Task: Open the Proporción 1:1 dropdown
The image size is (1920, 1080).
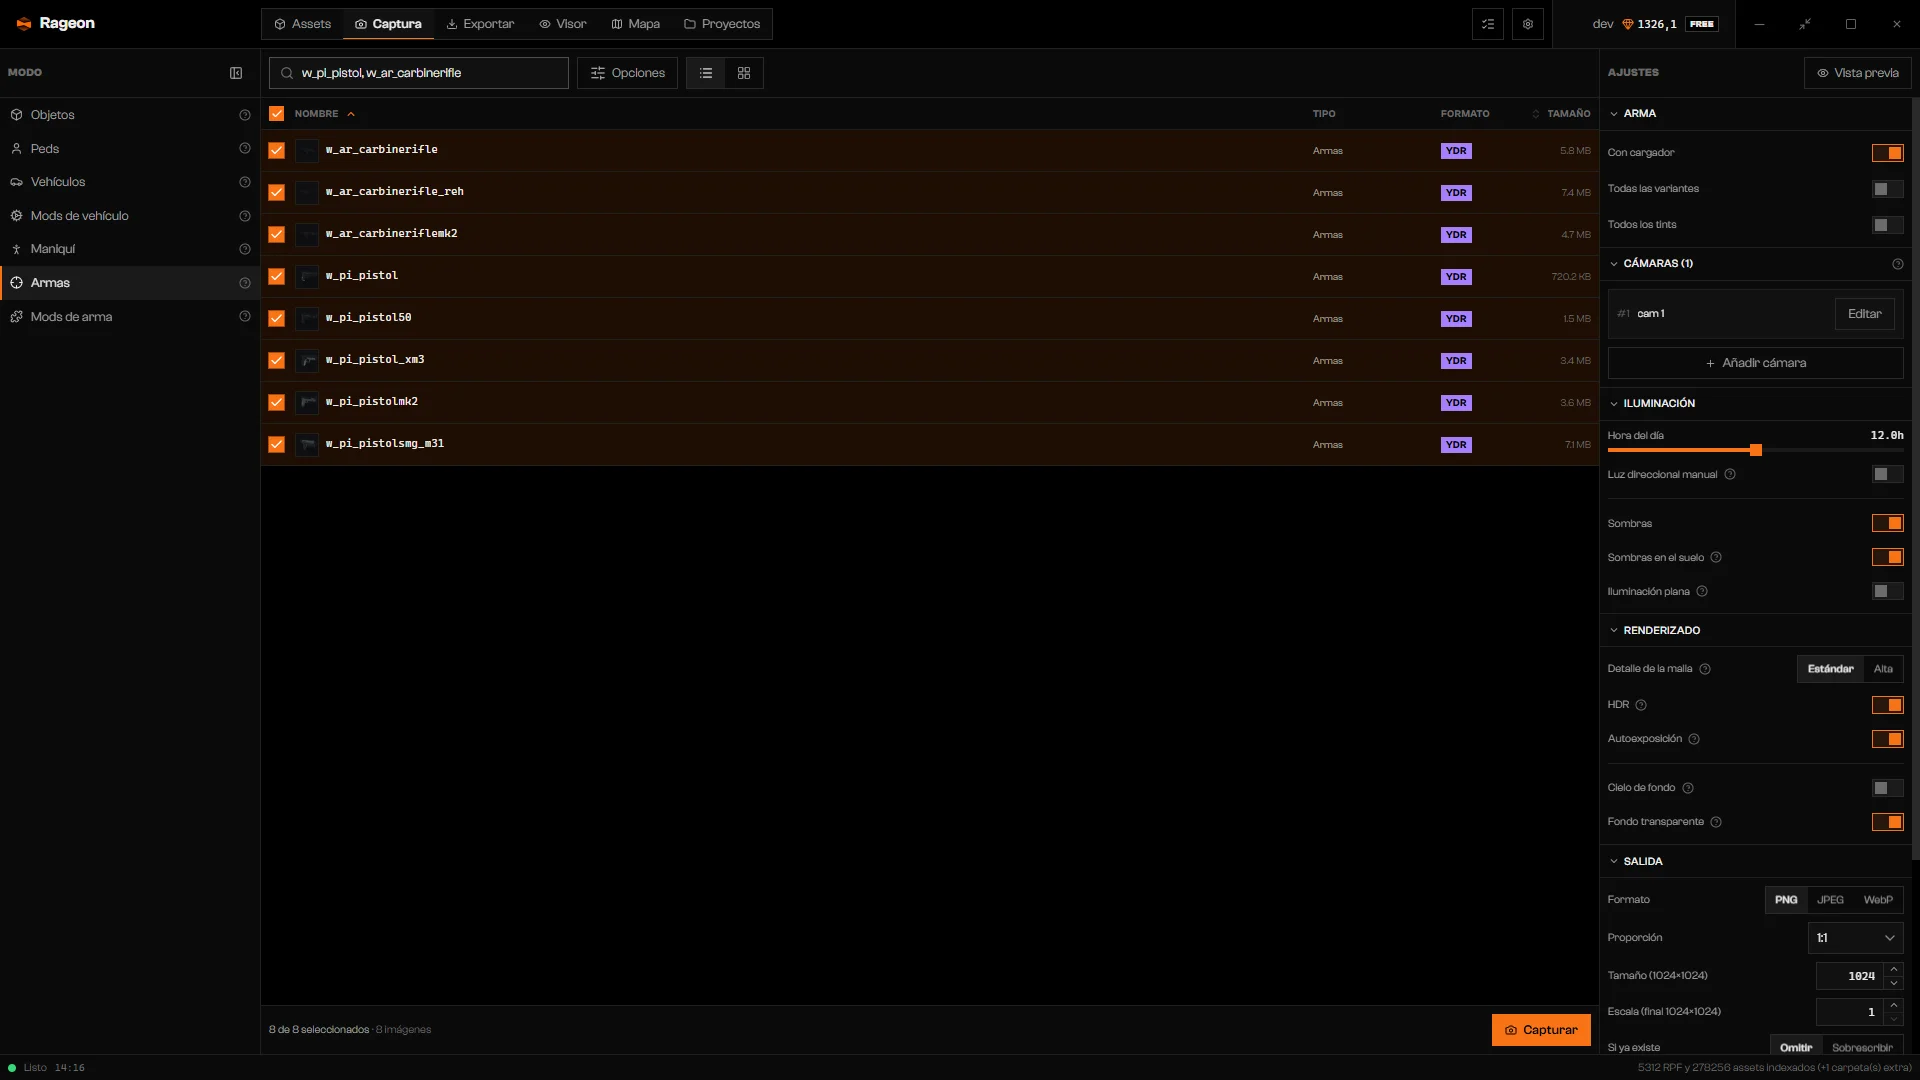Action: pos(1856,938)
